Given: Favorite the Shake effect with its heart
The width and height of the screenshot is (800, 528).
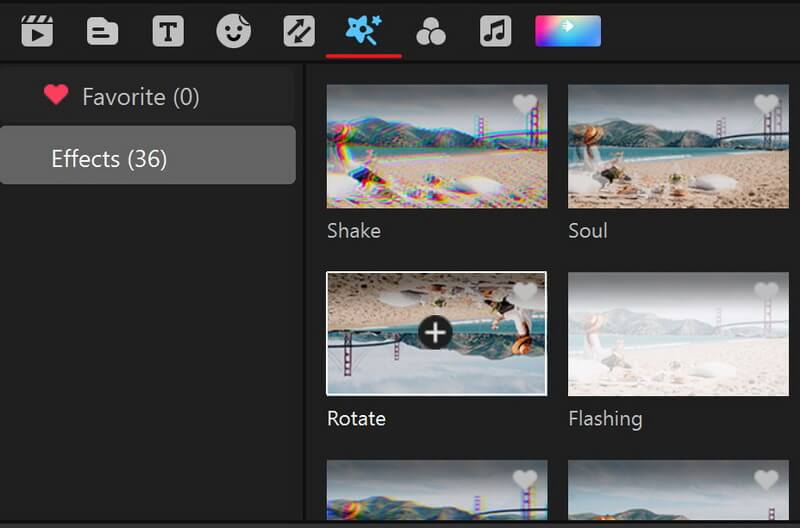Looking at the screenshot, I should coord(525,104).
